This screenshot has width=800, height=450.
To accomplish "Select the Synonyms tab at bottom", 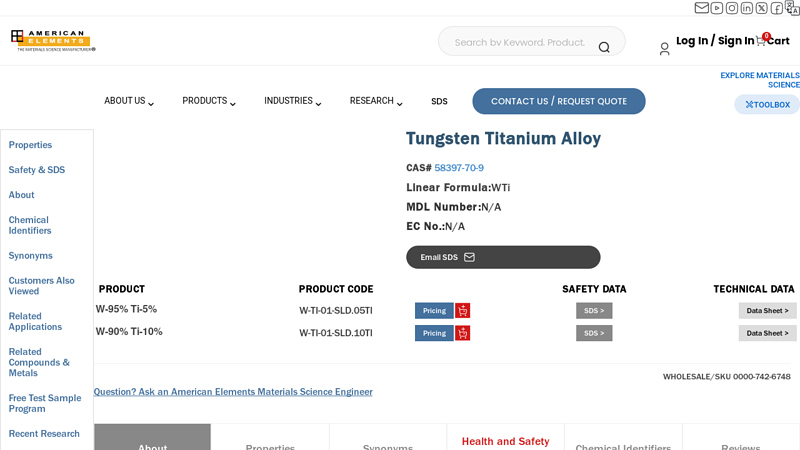I will (x=388, y=438).
